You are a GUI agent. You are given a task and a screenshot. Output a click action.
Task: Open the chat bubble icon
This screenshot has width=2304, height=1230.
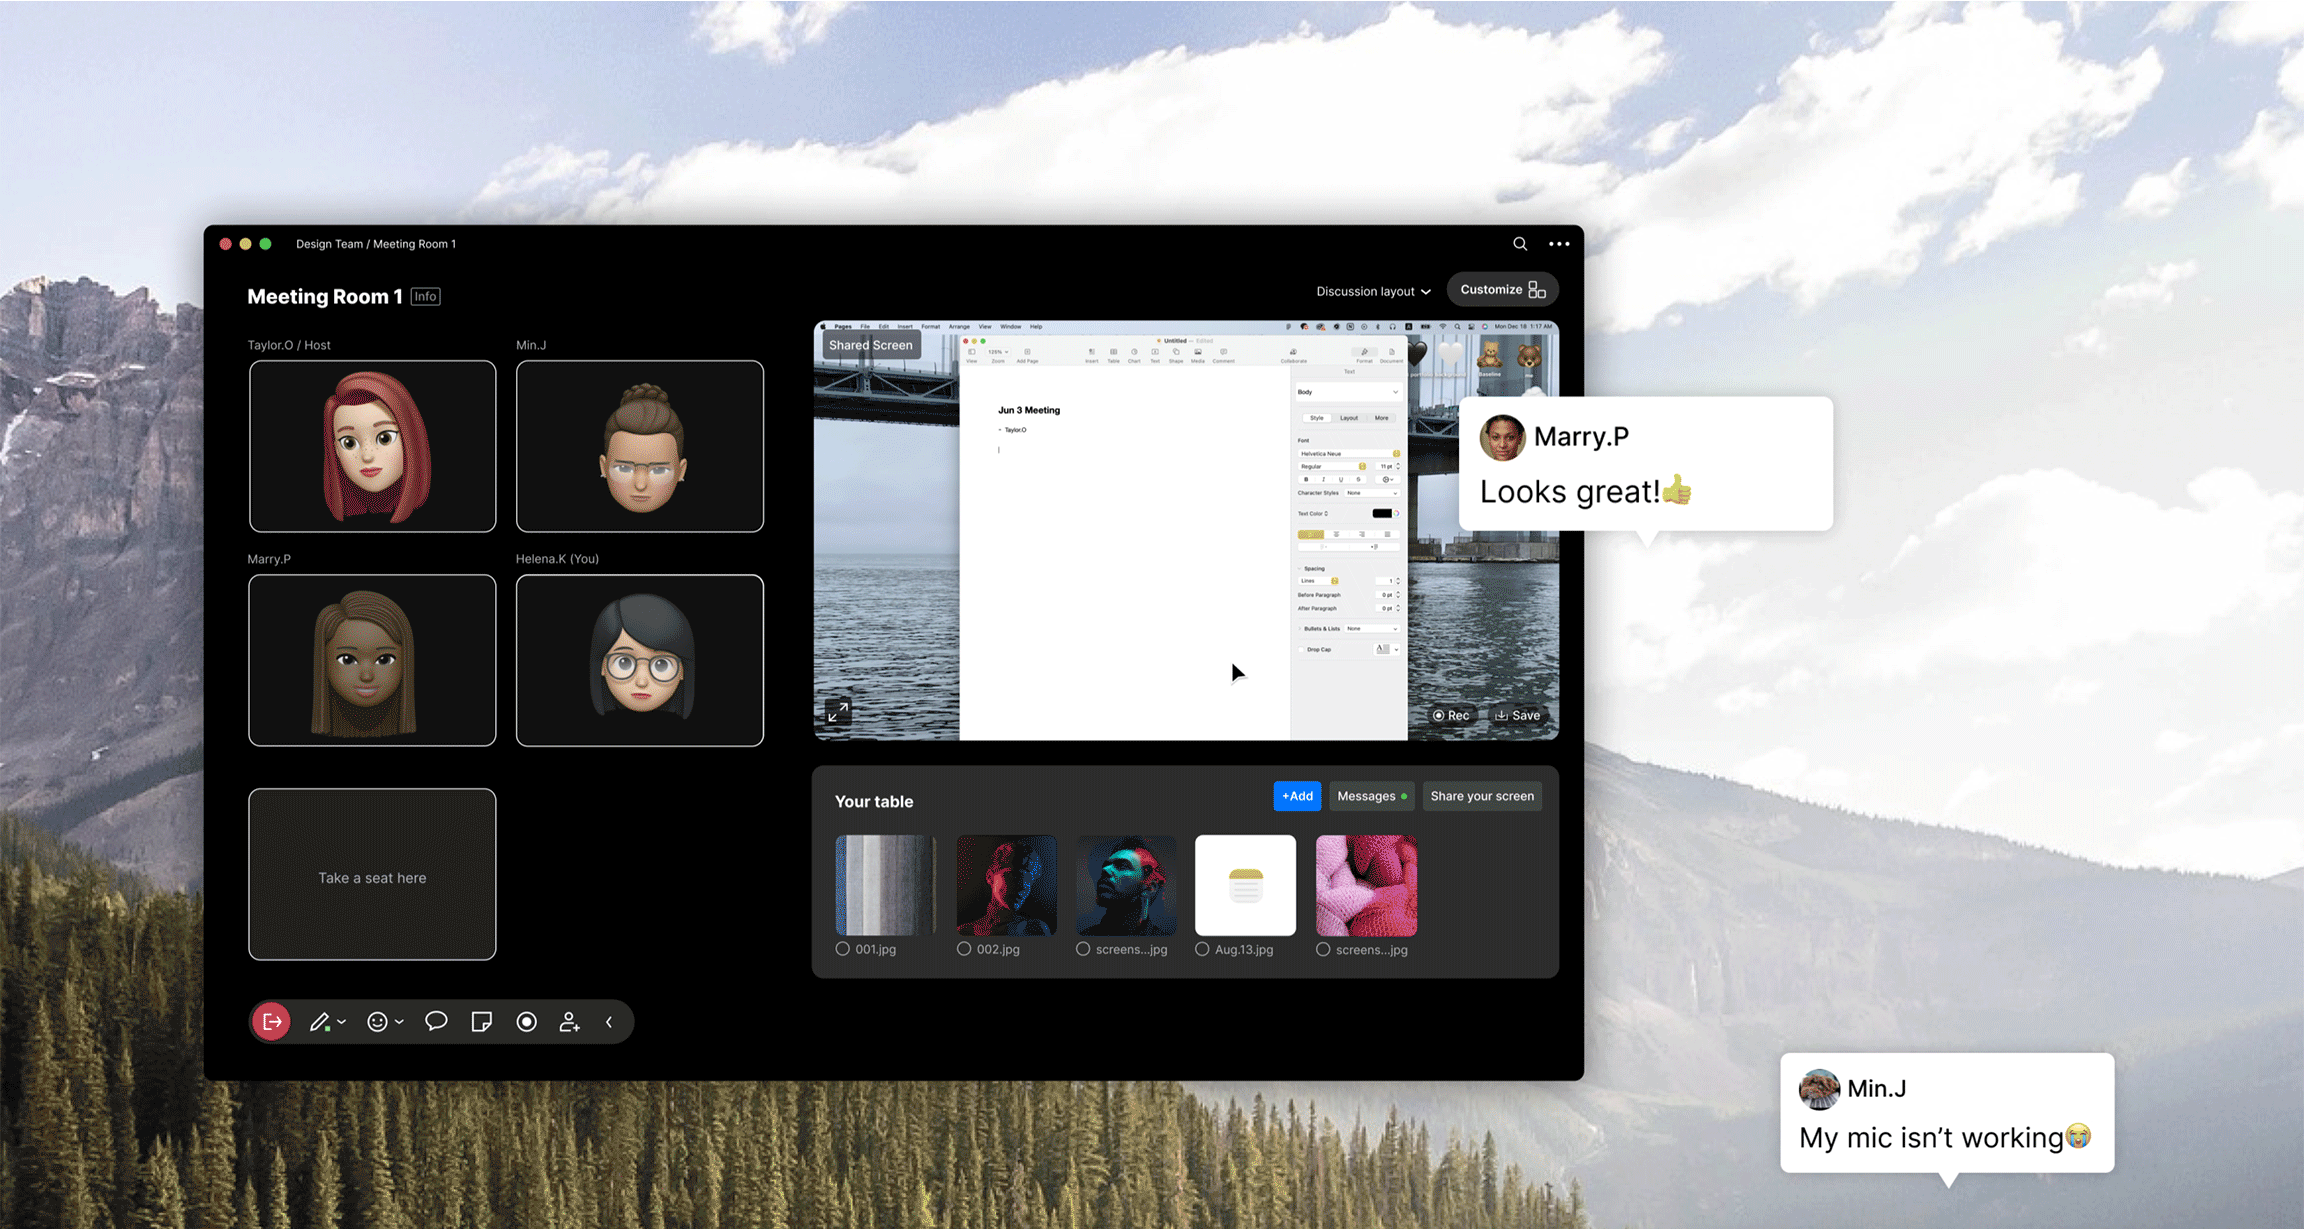tap(436, 1021)
